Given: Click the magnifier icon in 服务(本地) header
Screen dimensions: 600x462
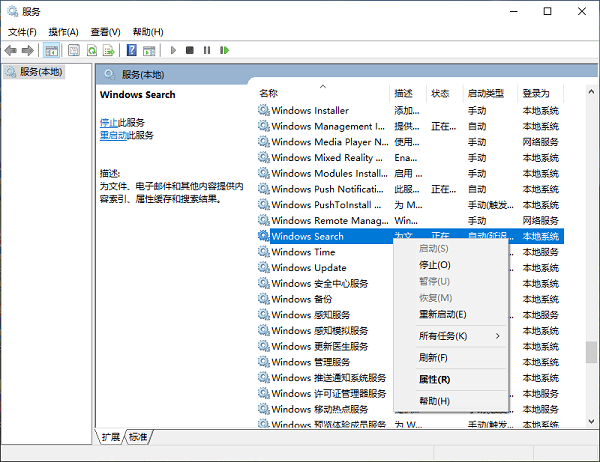Looking at the screenshot, I should [109, 74].
